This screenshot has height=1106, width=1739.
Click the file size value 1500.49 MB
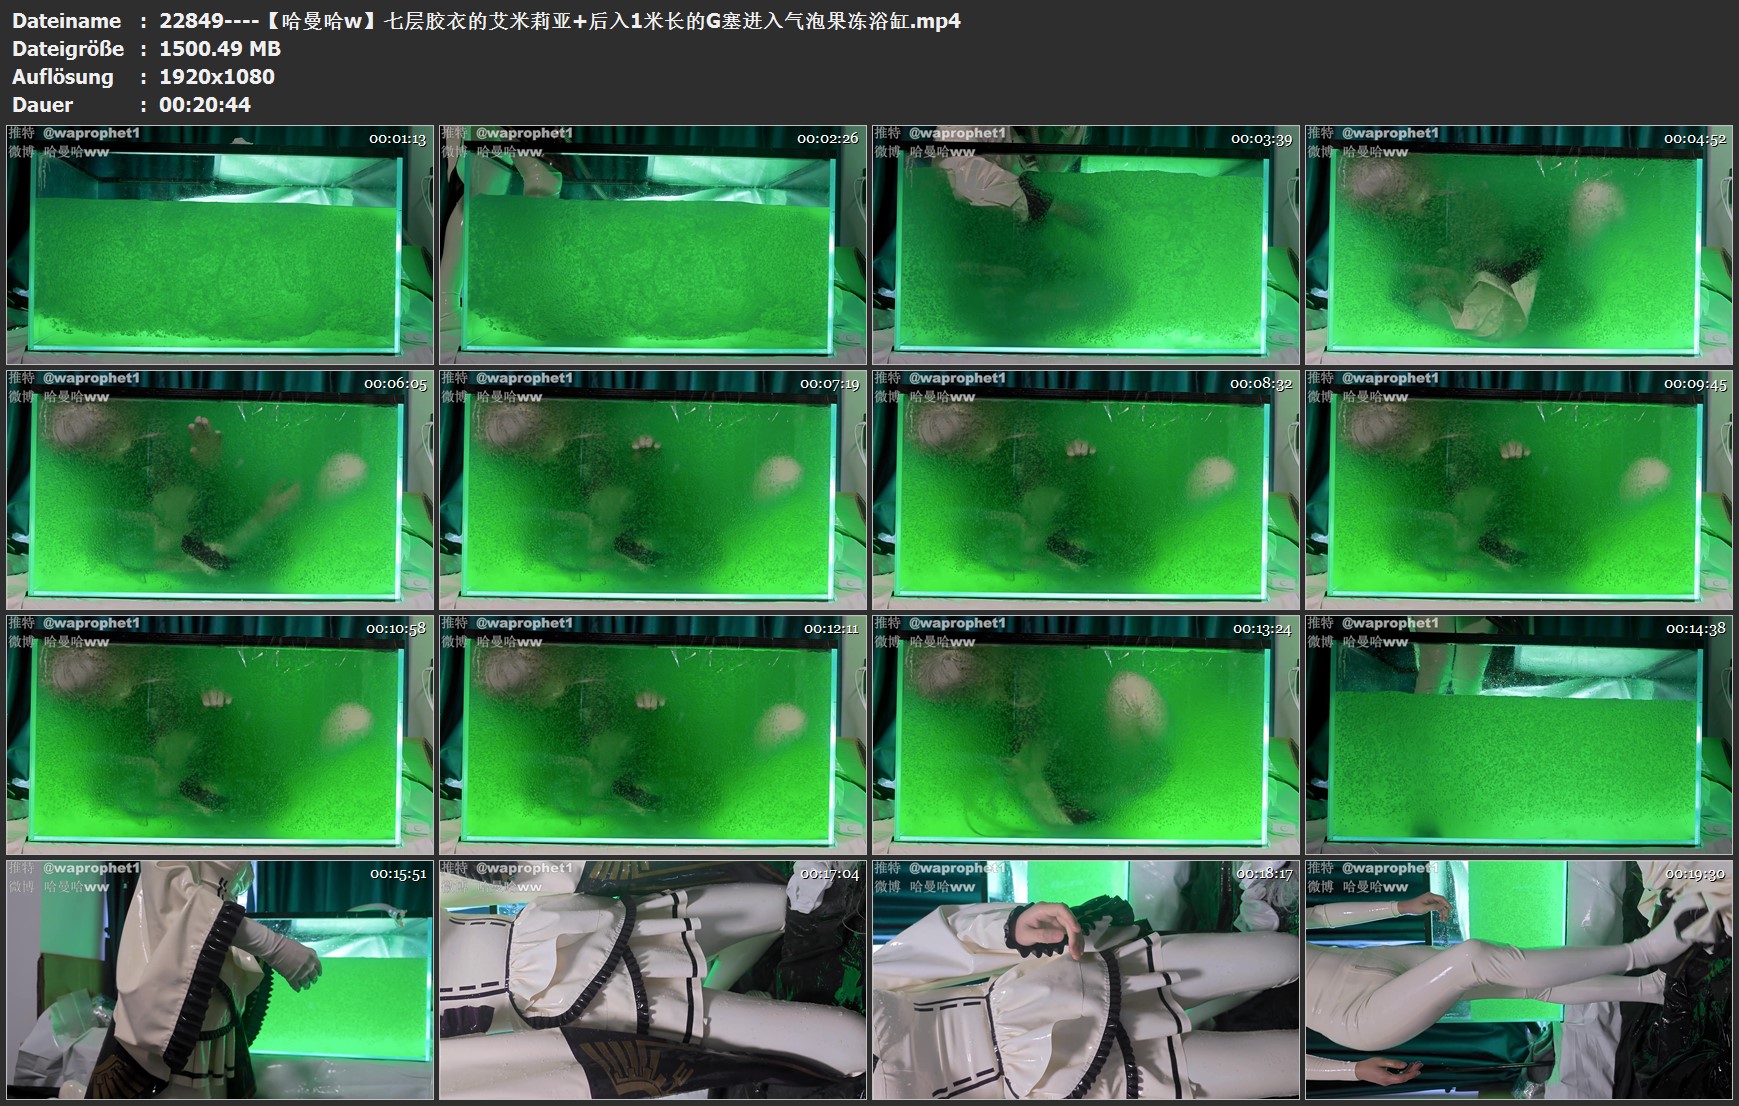point(220,49)
